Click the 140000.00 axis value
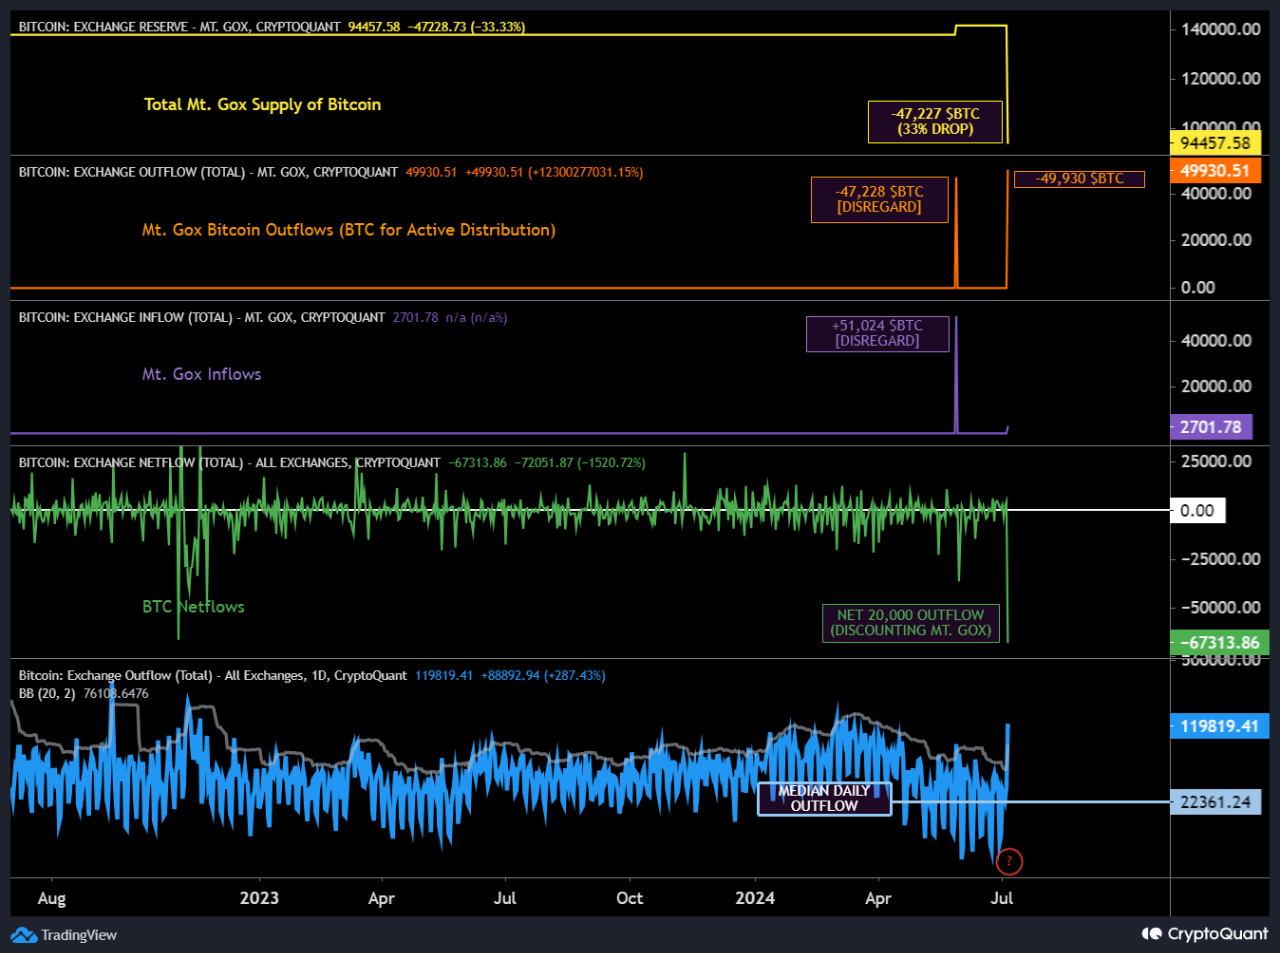This screenshot has width=1280, height=953. (x=1221, y=29)
